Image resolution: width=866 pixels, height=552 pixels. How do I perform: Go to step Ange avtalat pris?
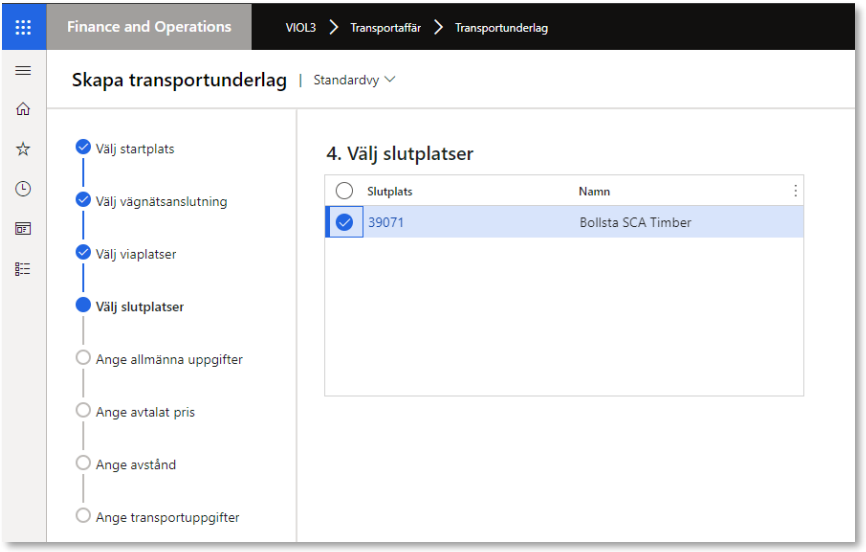tap(145, 412)
